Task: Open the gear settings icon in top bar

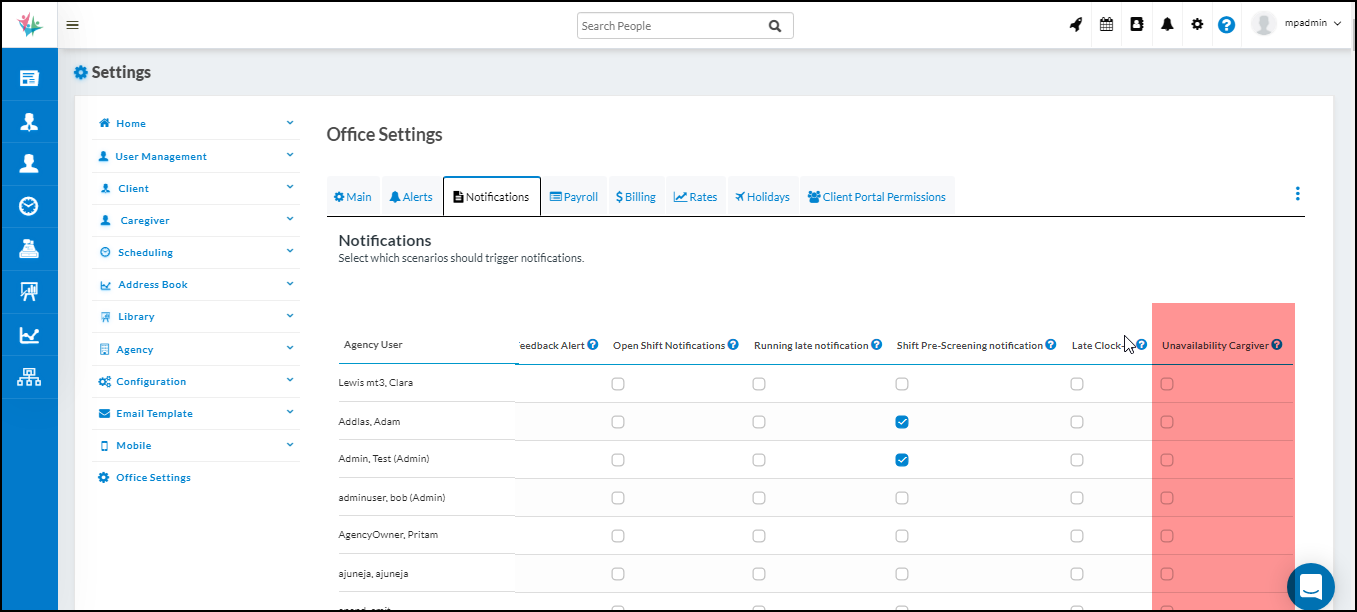Action: coord(1197,24)
